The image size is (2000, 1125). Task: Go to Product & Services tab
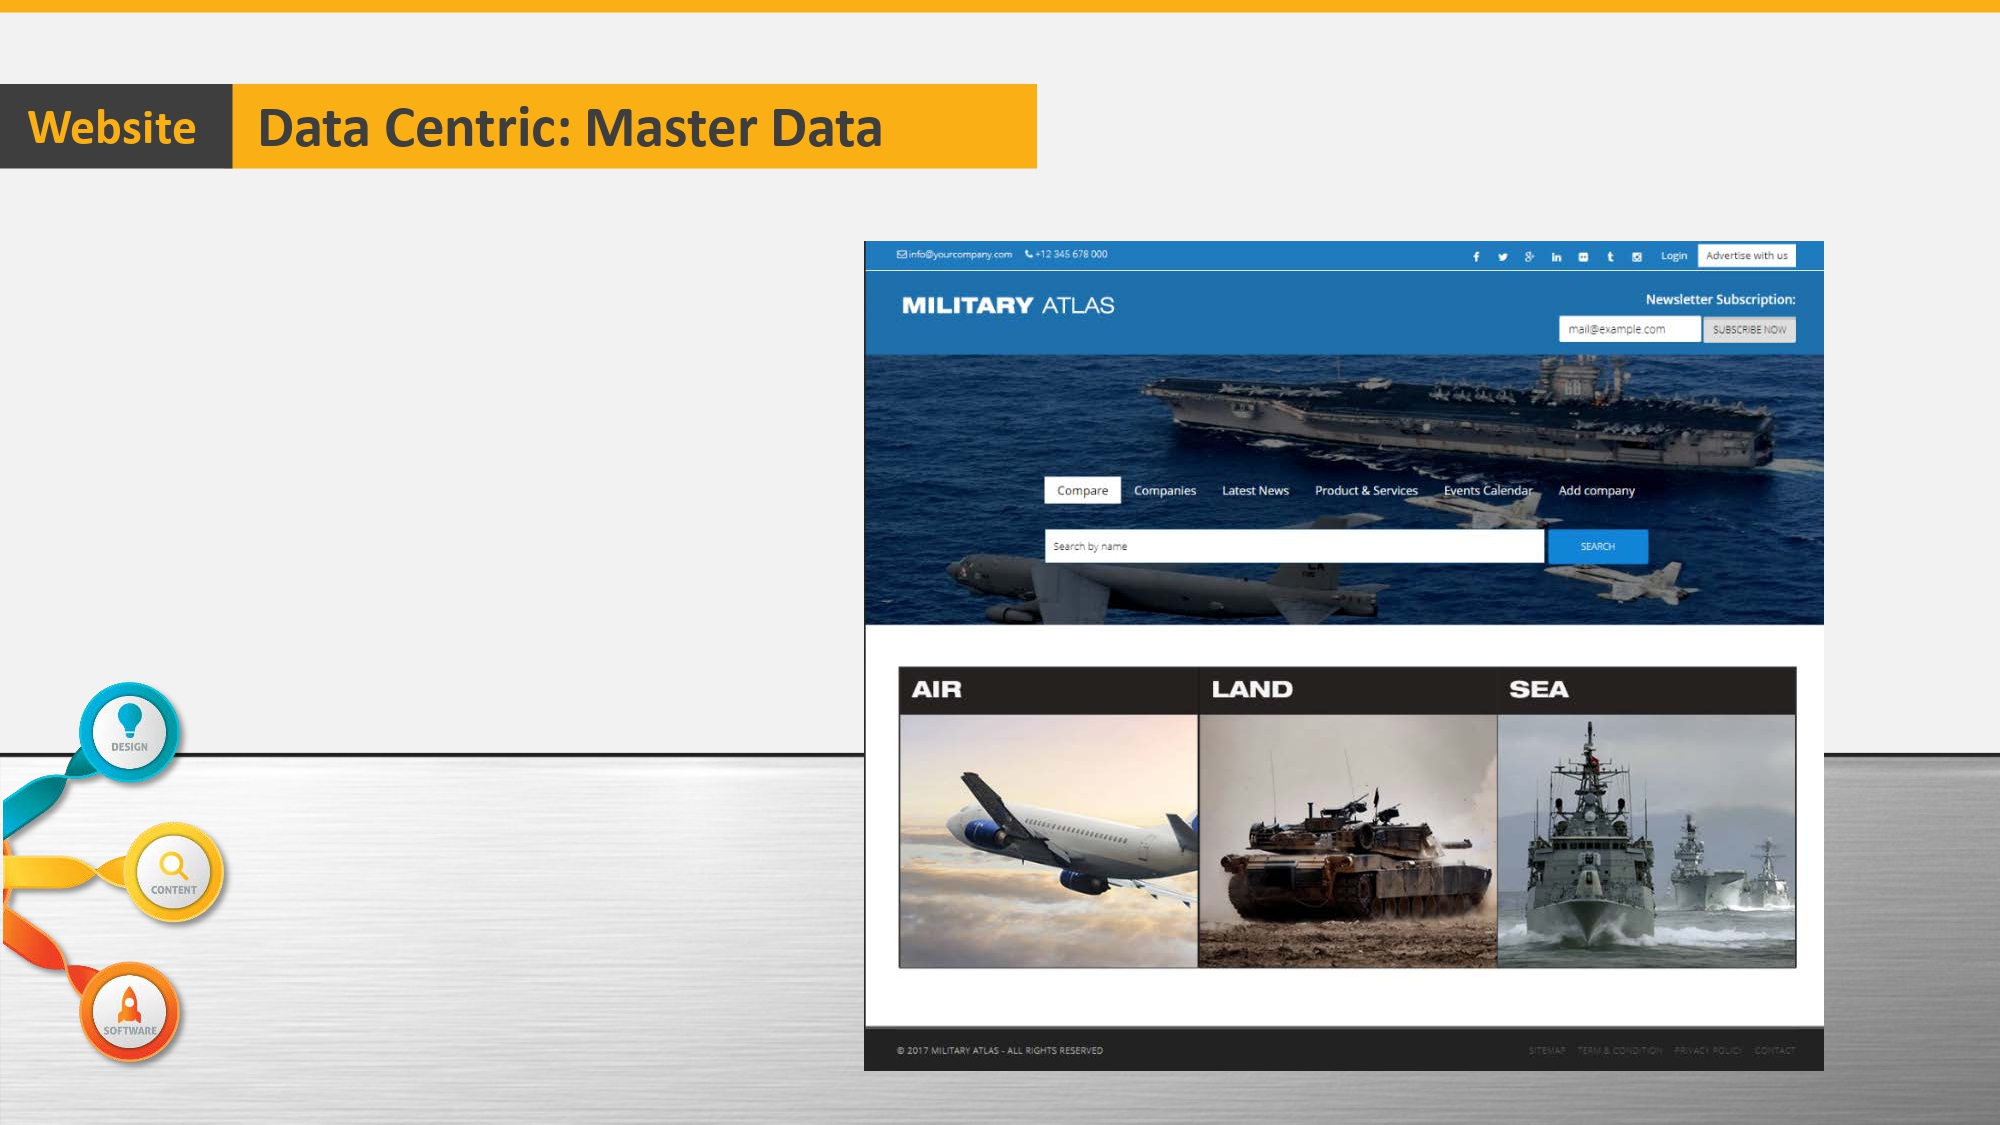pos(1366,491)
